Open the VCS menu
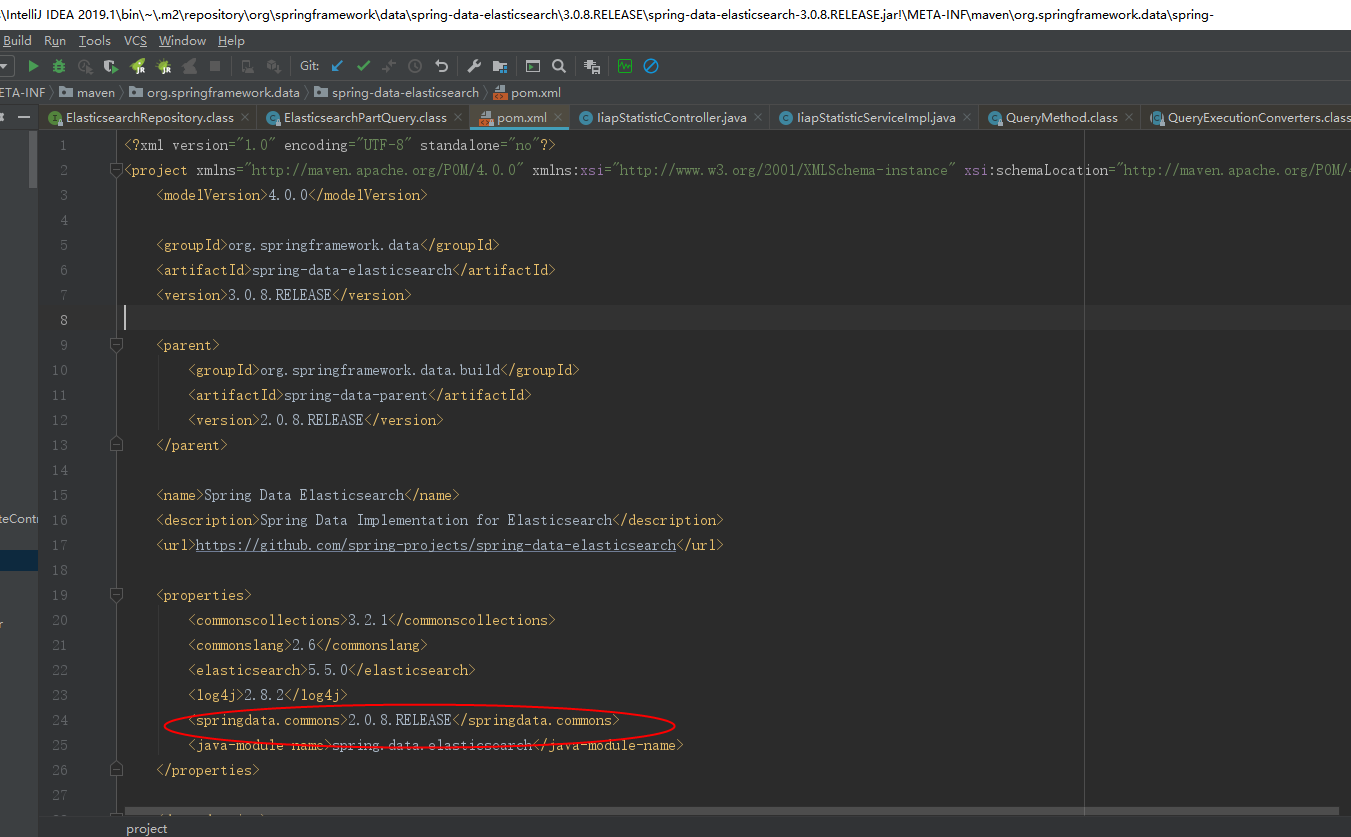Image resolution: width=1351 pixels, height=837 pixels. [x=135, y=41]
